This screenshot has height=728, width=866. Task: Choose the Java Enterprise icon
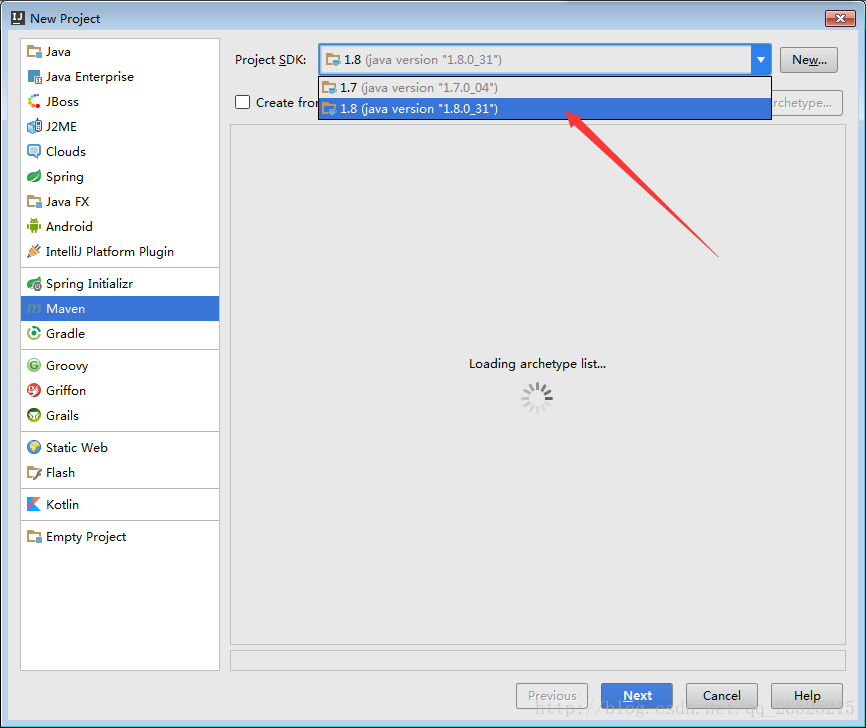34,77
